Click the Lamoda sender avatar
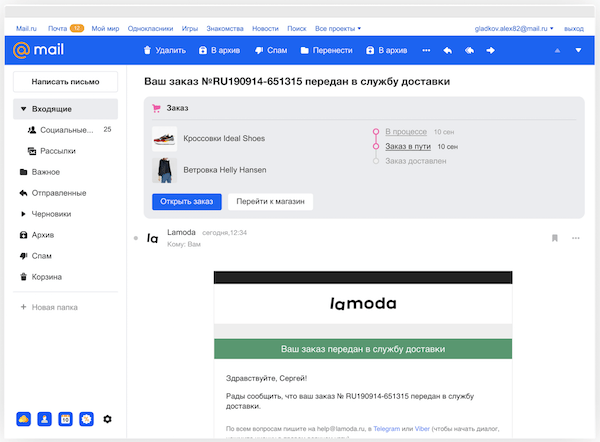 pyautogui.click(x=152, y=238)
